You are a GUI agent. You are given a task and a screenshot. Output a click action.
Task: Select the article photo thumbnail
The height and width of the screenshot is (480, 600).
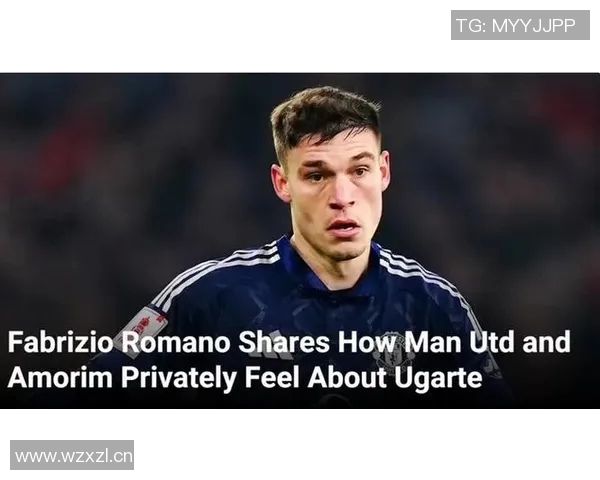coord(300,240)
